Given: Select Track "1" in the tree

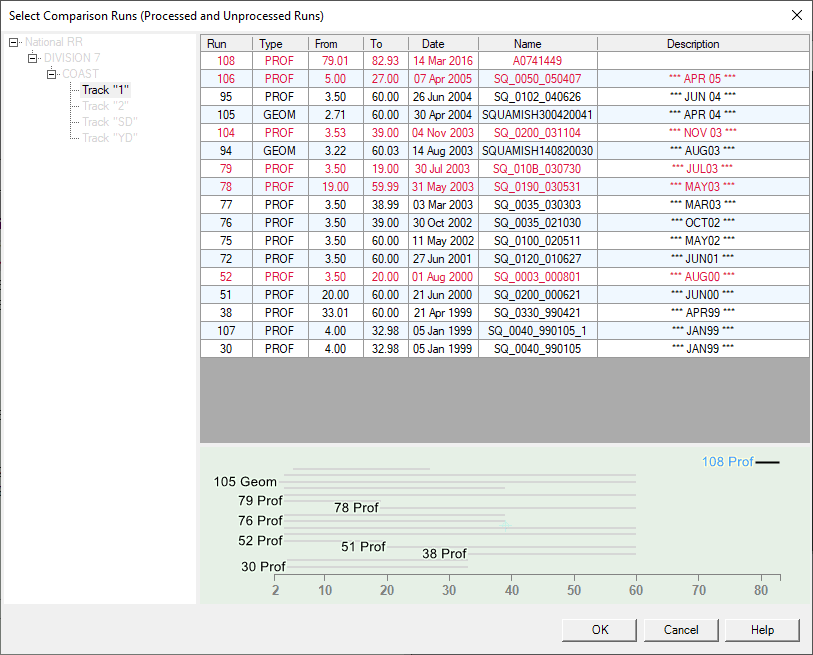Looking at the screenshot, I should coord(105,90).
